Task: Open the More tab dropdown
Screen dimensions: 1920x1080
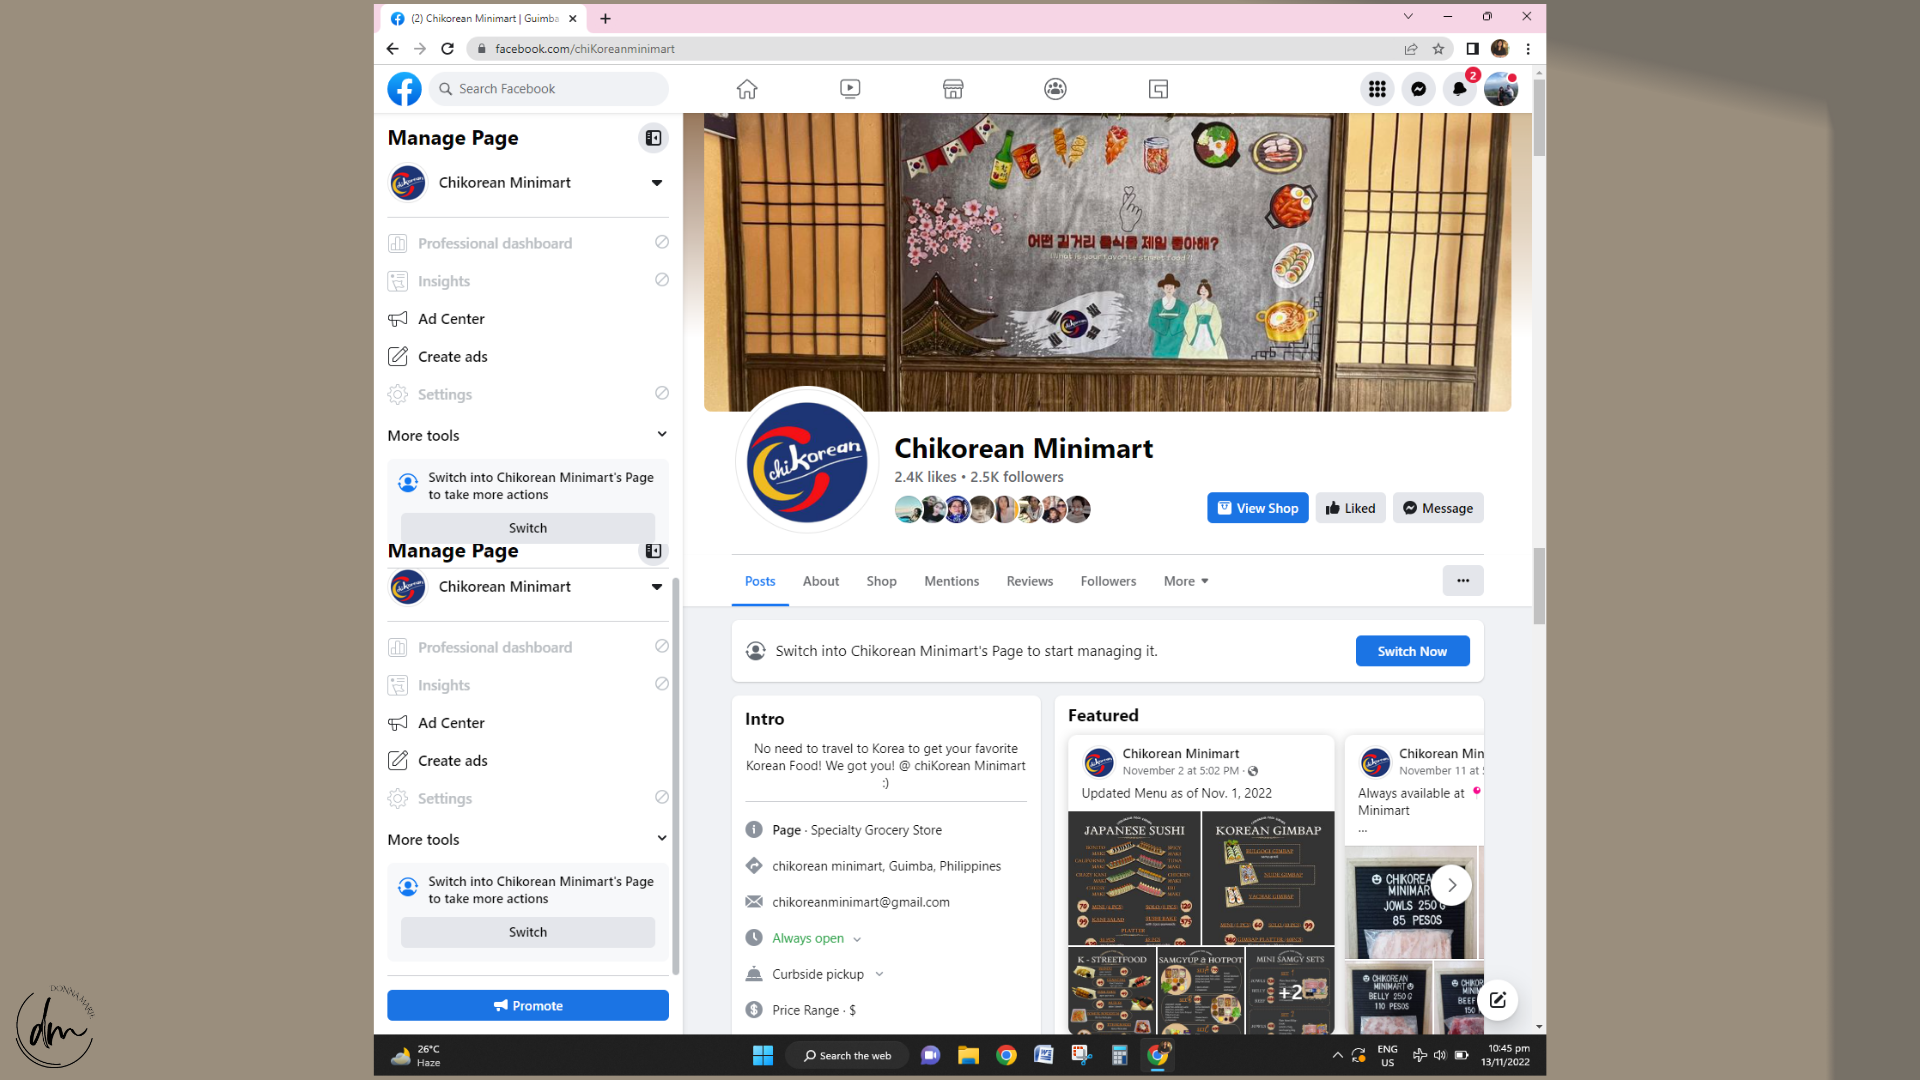Action: 1186,581
